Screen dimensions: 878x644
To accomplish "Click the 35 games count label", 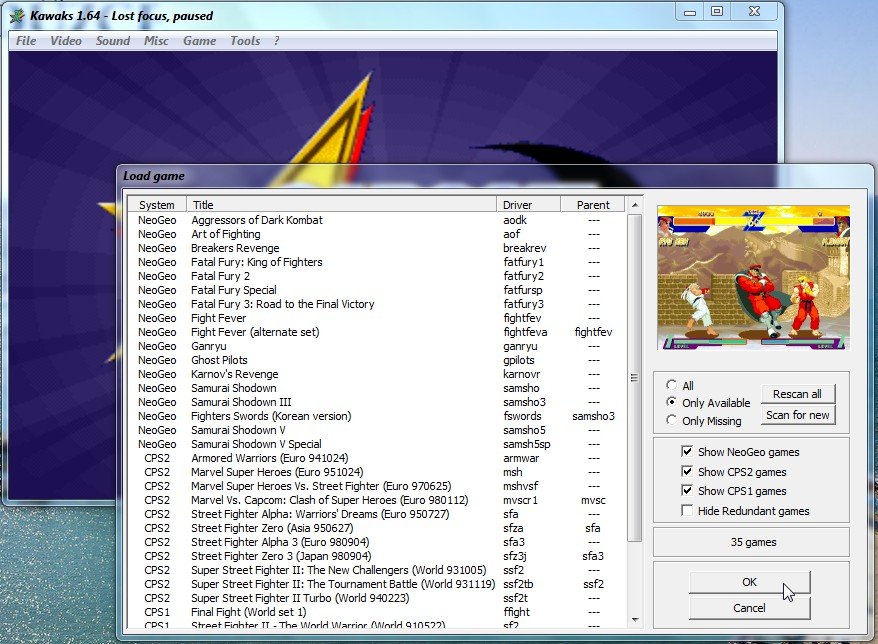I will (753, 542).
